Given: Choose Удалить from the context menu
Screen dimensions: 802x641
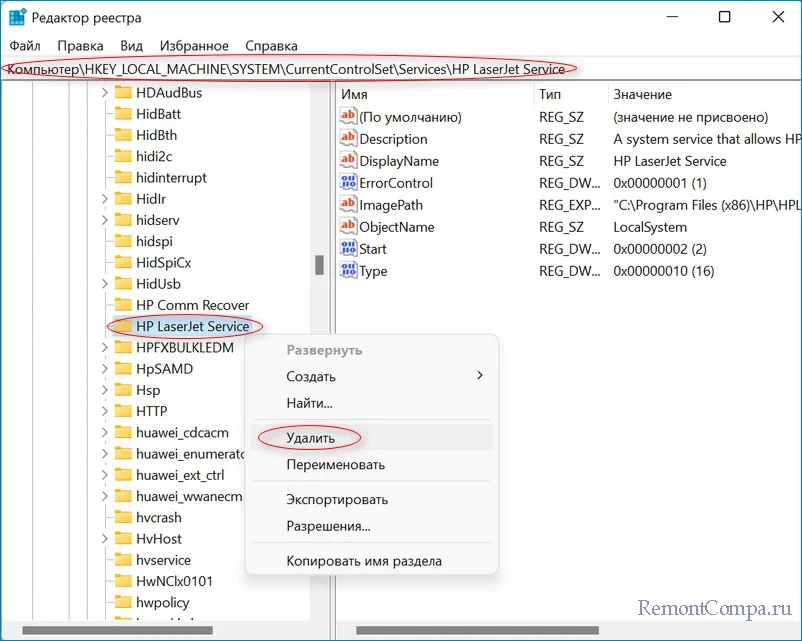Looking at the screenshot, I should [311, 438].
